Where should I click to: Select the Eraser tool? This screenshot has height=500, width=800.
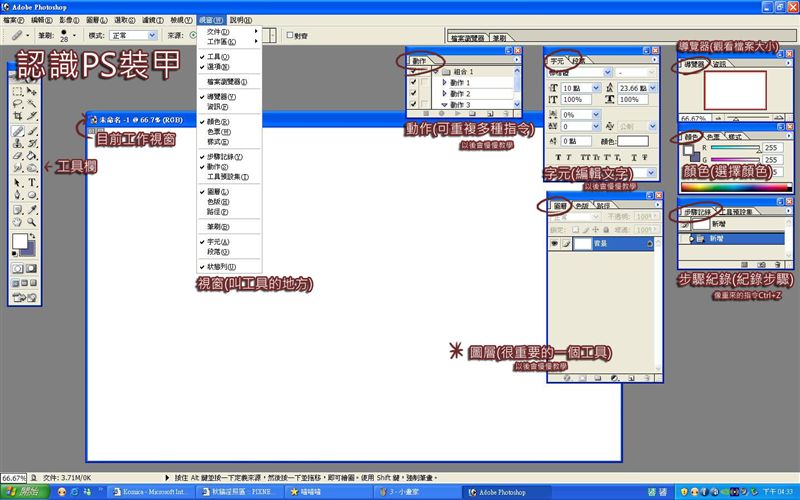pos(18,156)
